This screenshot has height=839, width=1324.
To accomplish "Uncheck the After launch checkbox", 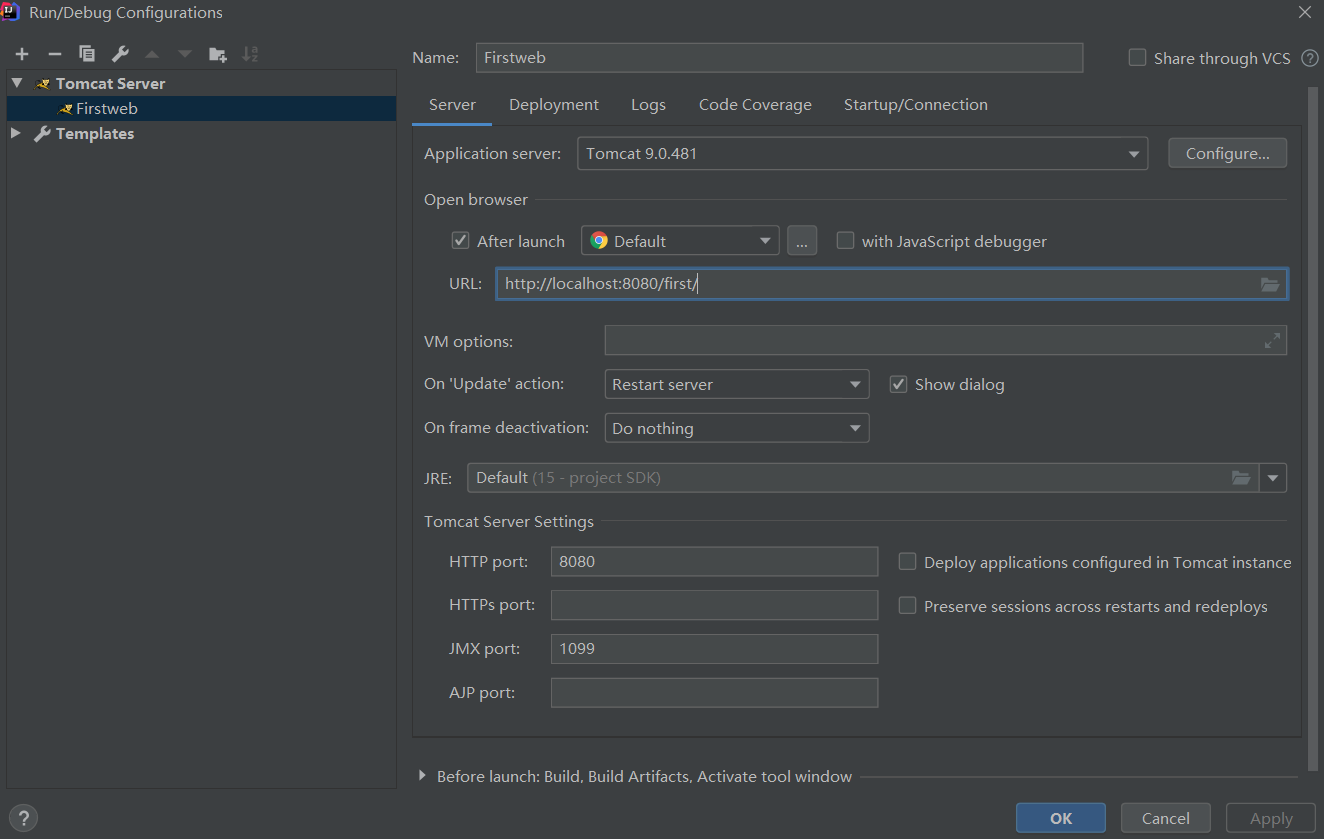I will (x=461, y=241).
